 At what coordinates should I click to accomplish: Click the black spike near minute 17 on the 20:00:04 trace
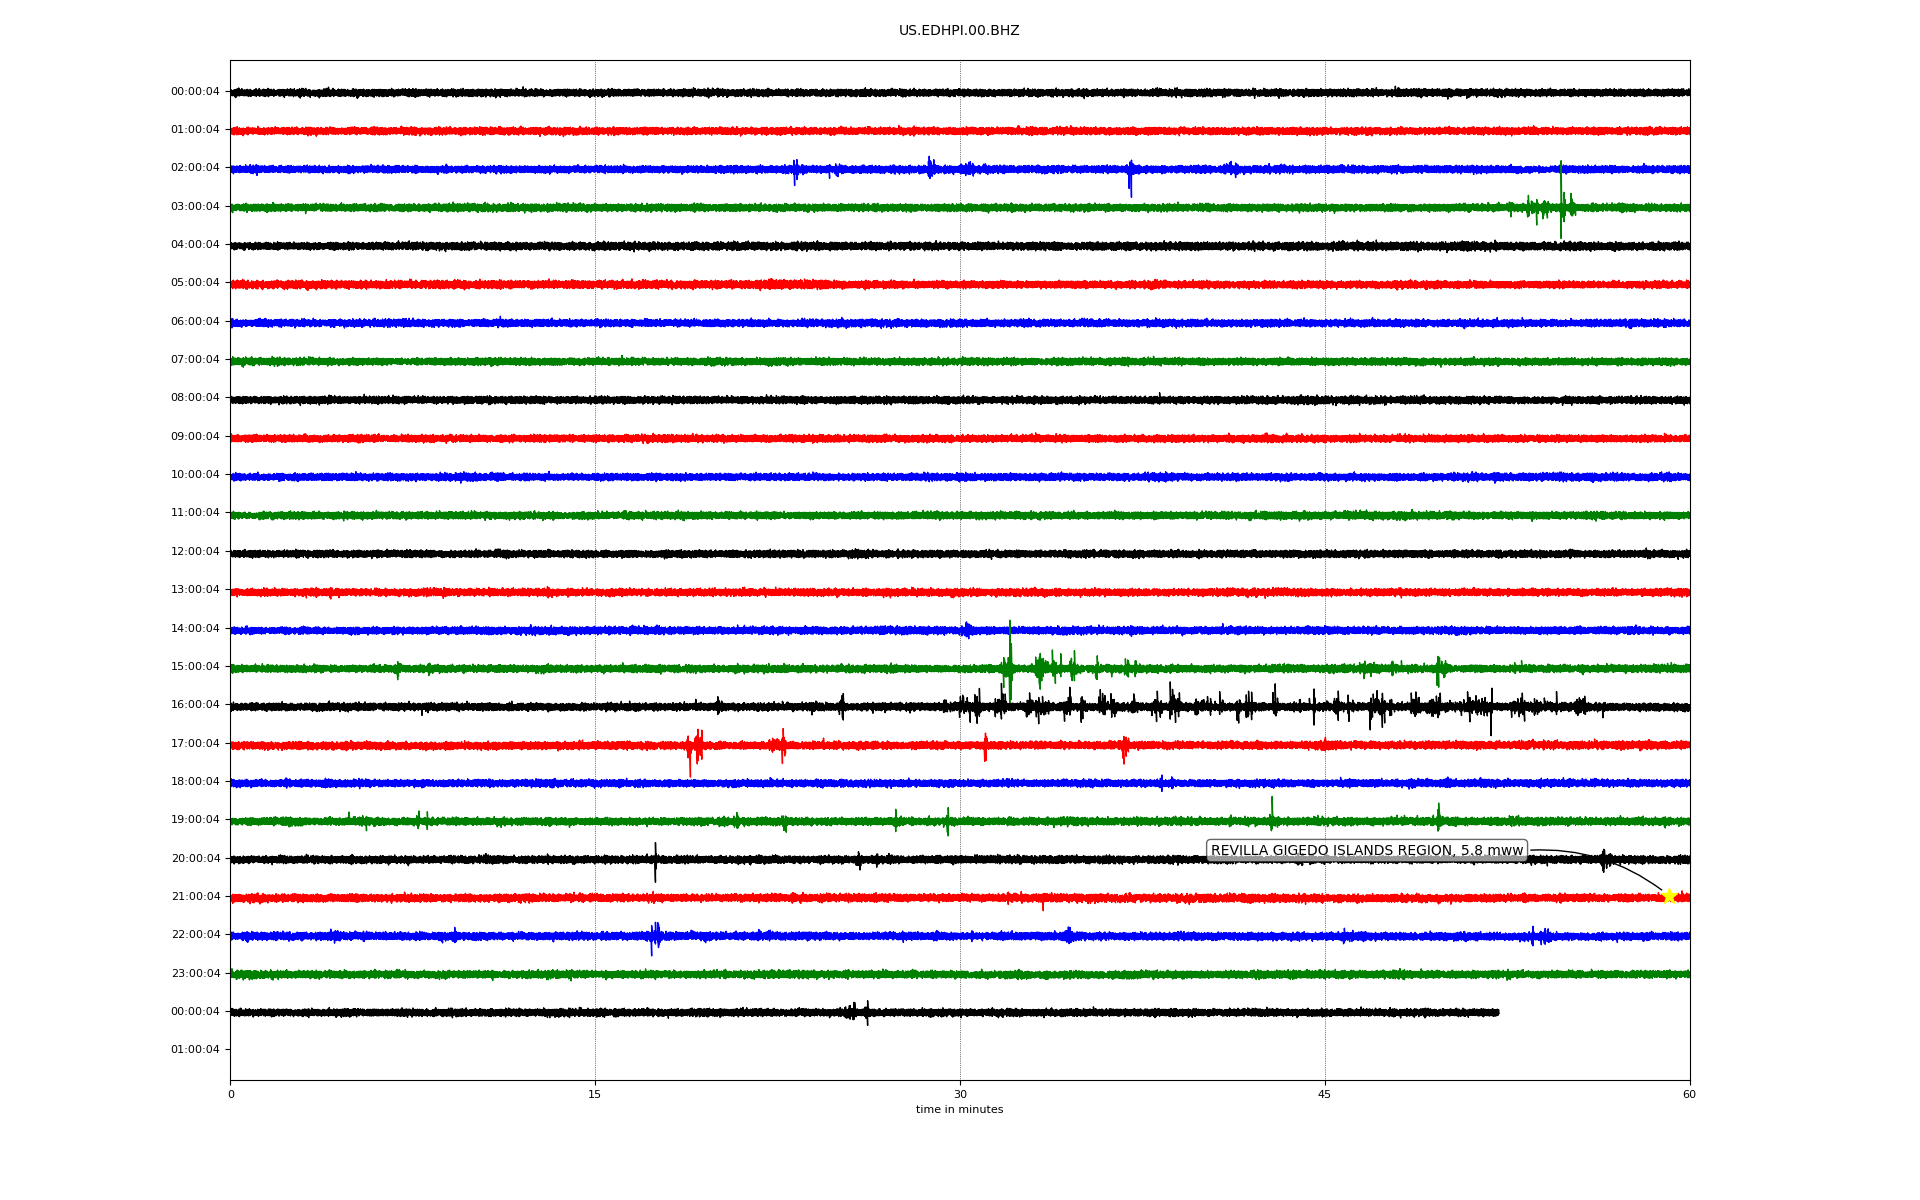coord(655,862)
